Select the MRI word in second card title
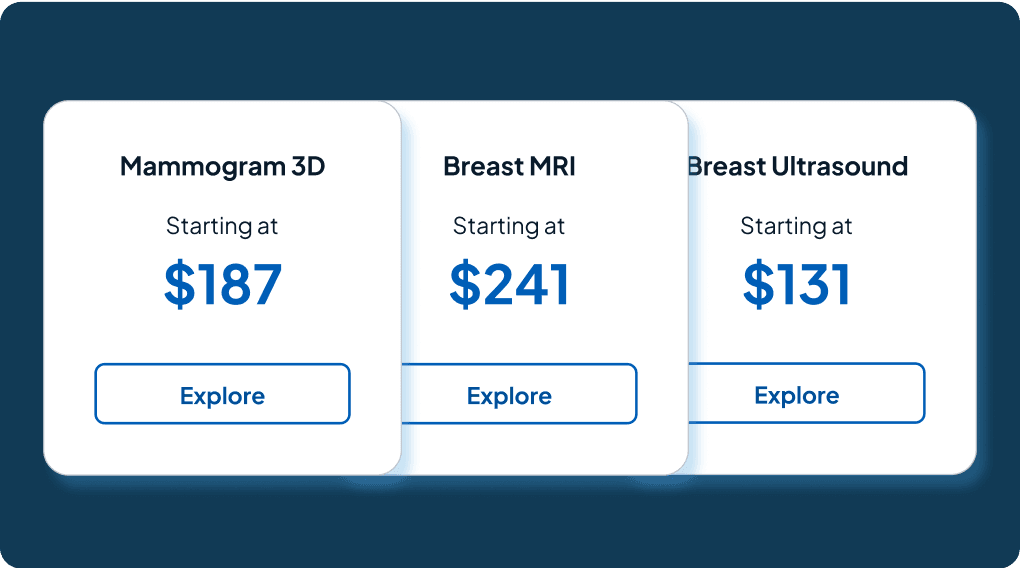 coord(551,166)
